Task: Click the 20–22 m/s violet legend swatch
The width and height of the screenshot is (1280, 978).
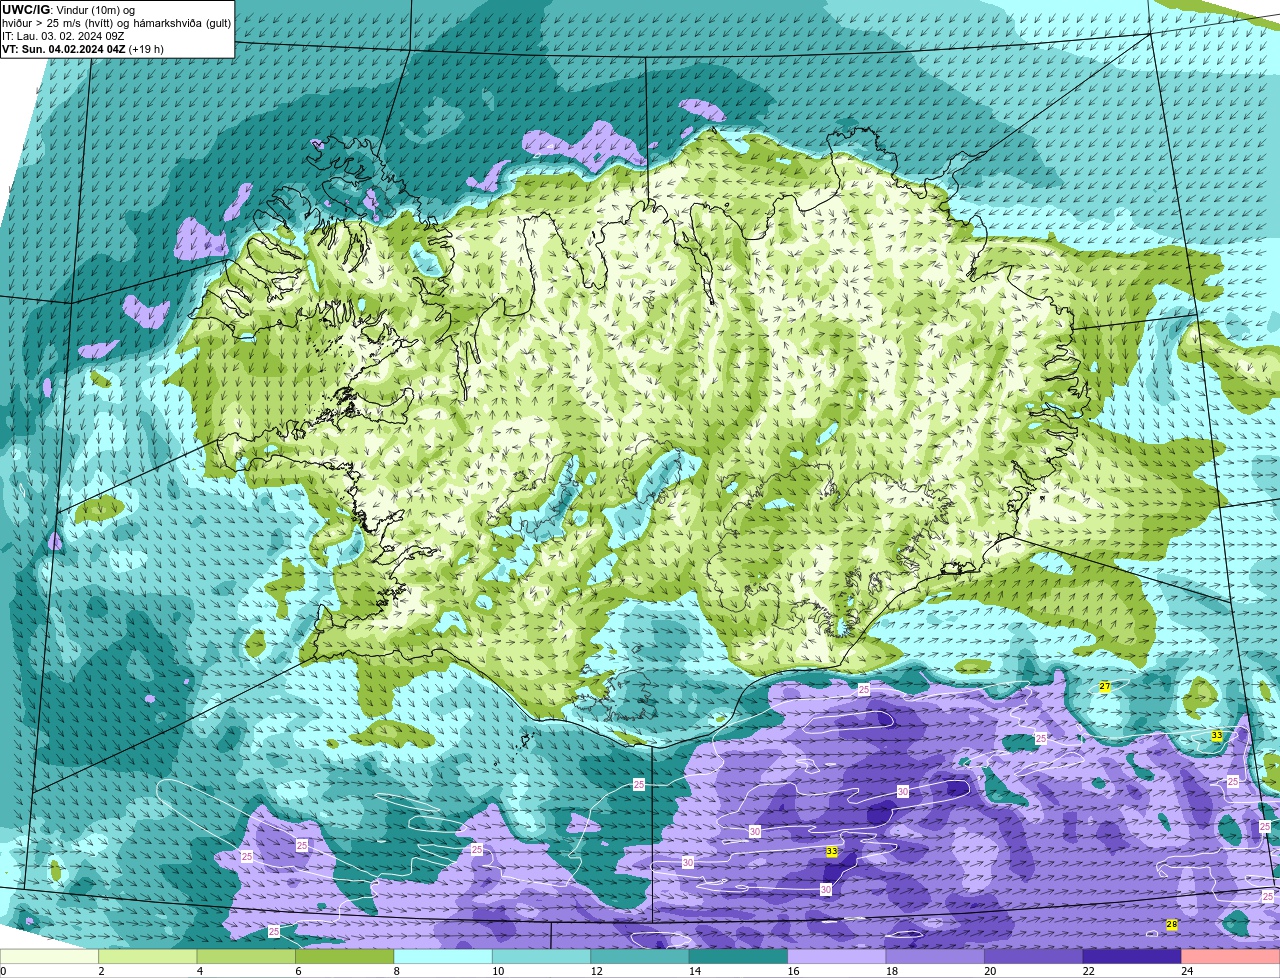Action: pos(1035,957)
